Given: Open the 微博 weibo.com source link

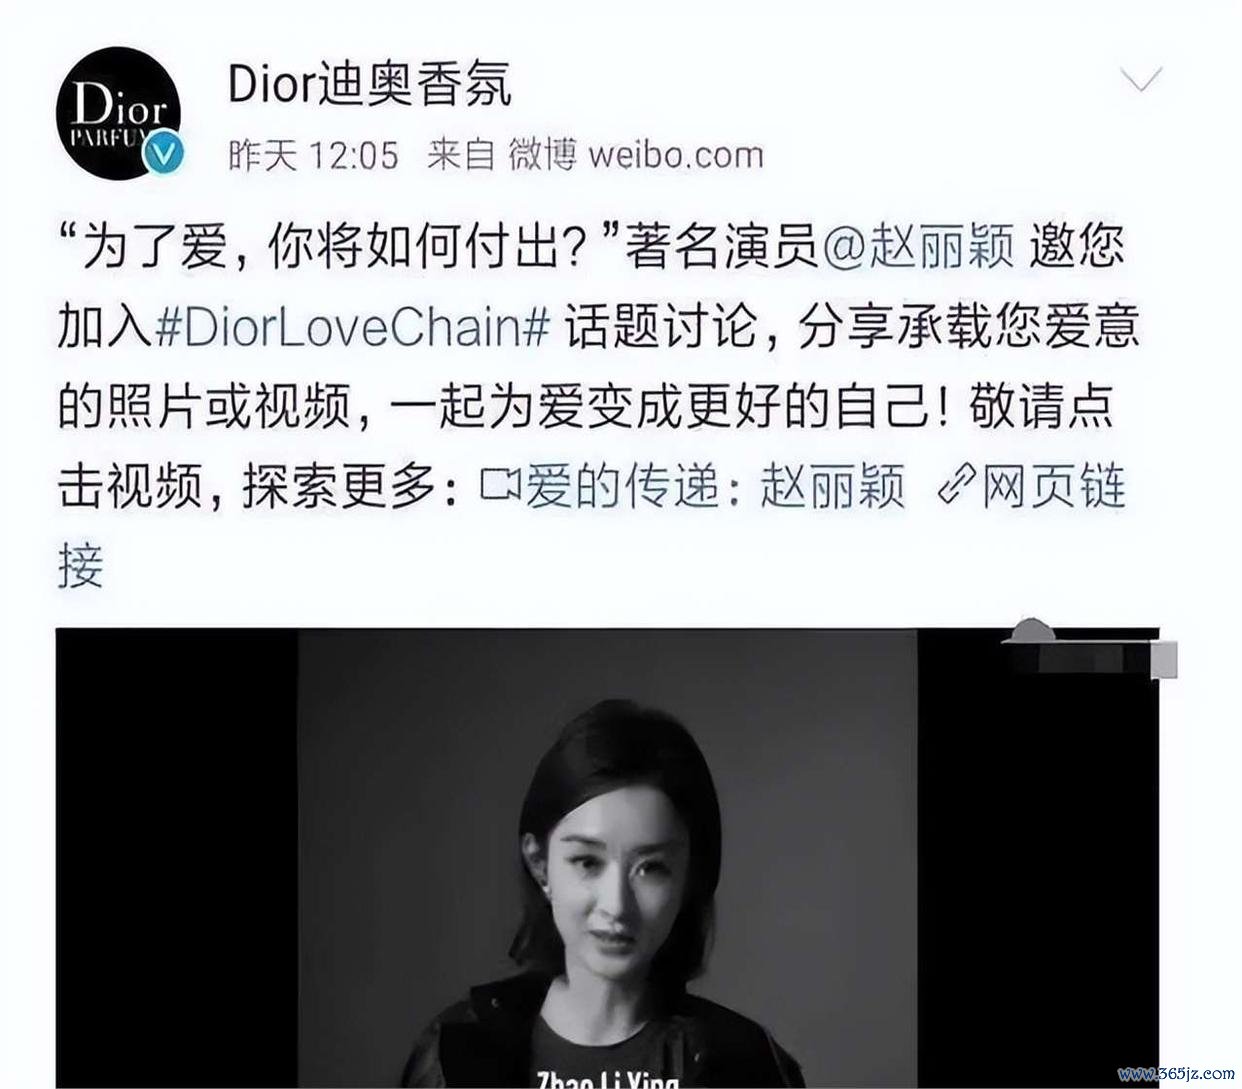Looking at the screenshot, I should (636, 155).
